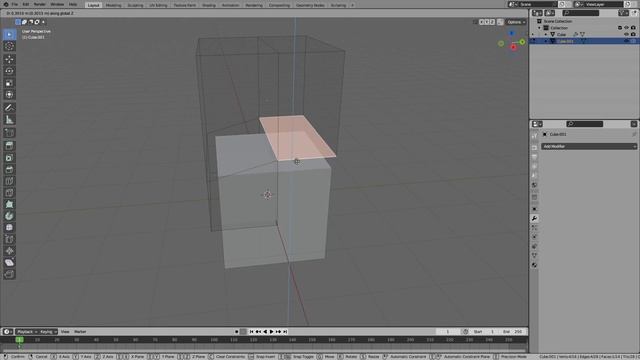Switch to the Sculpting workspace tab
The width and height of the screenshot is (640, 360).
tap(135, 5)
